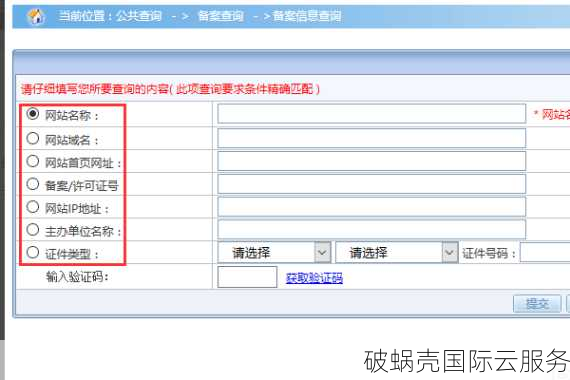Click 备案查询 in the breadcrumb
This screenshot has width=570, height=380.
pos(221,16)
